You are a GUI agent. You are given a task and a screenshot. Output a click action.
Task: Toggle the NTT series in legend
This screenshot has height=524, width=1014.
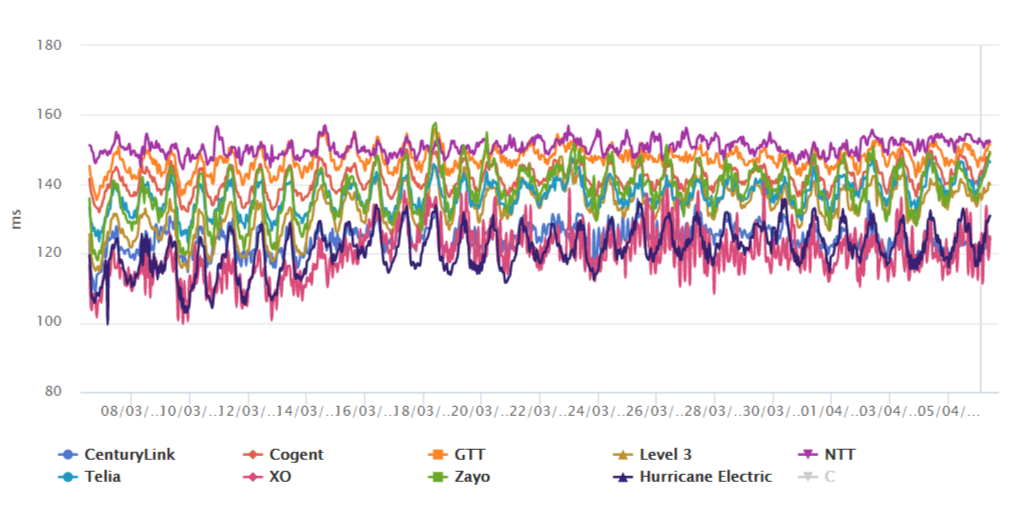pos(827,455)
